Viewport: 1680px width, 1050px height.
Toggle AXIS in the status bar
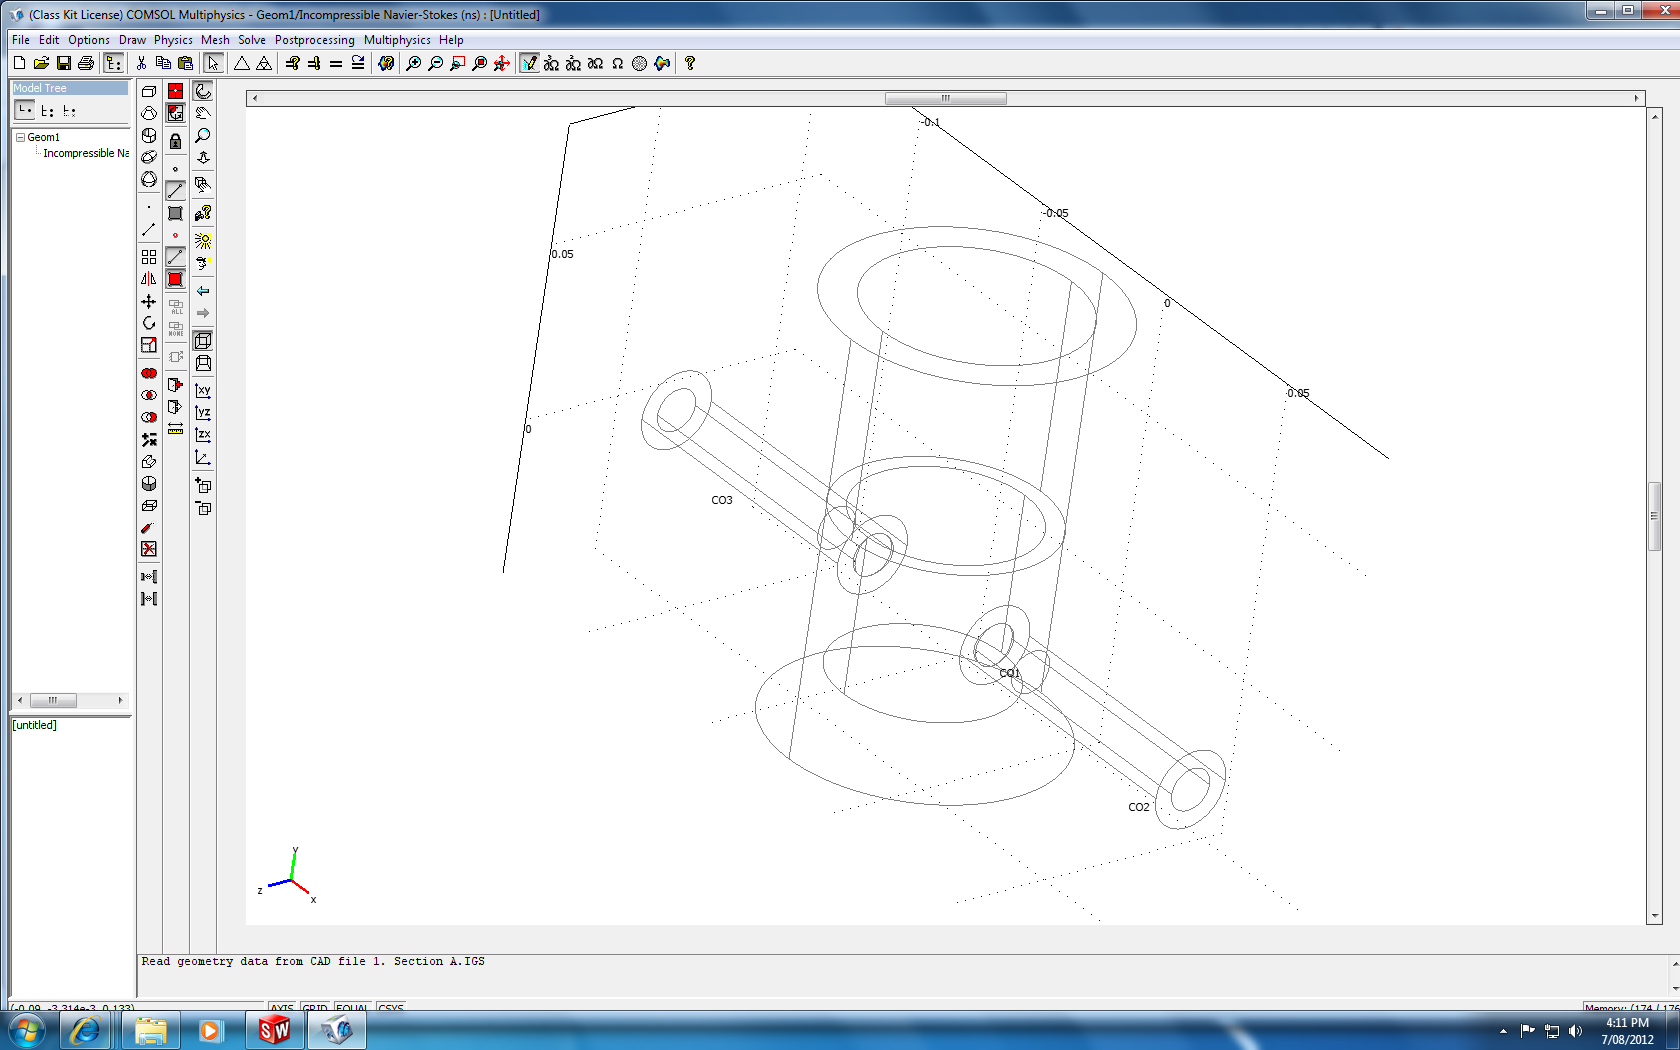(282, 1008)
